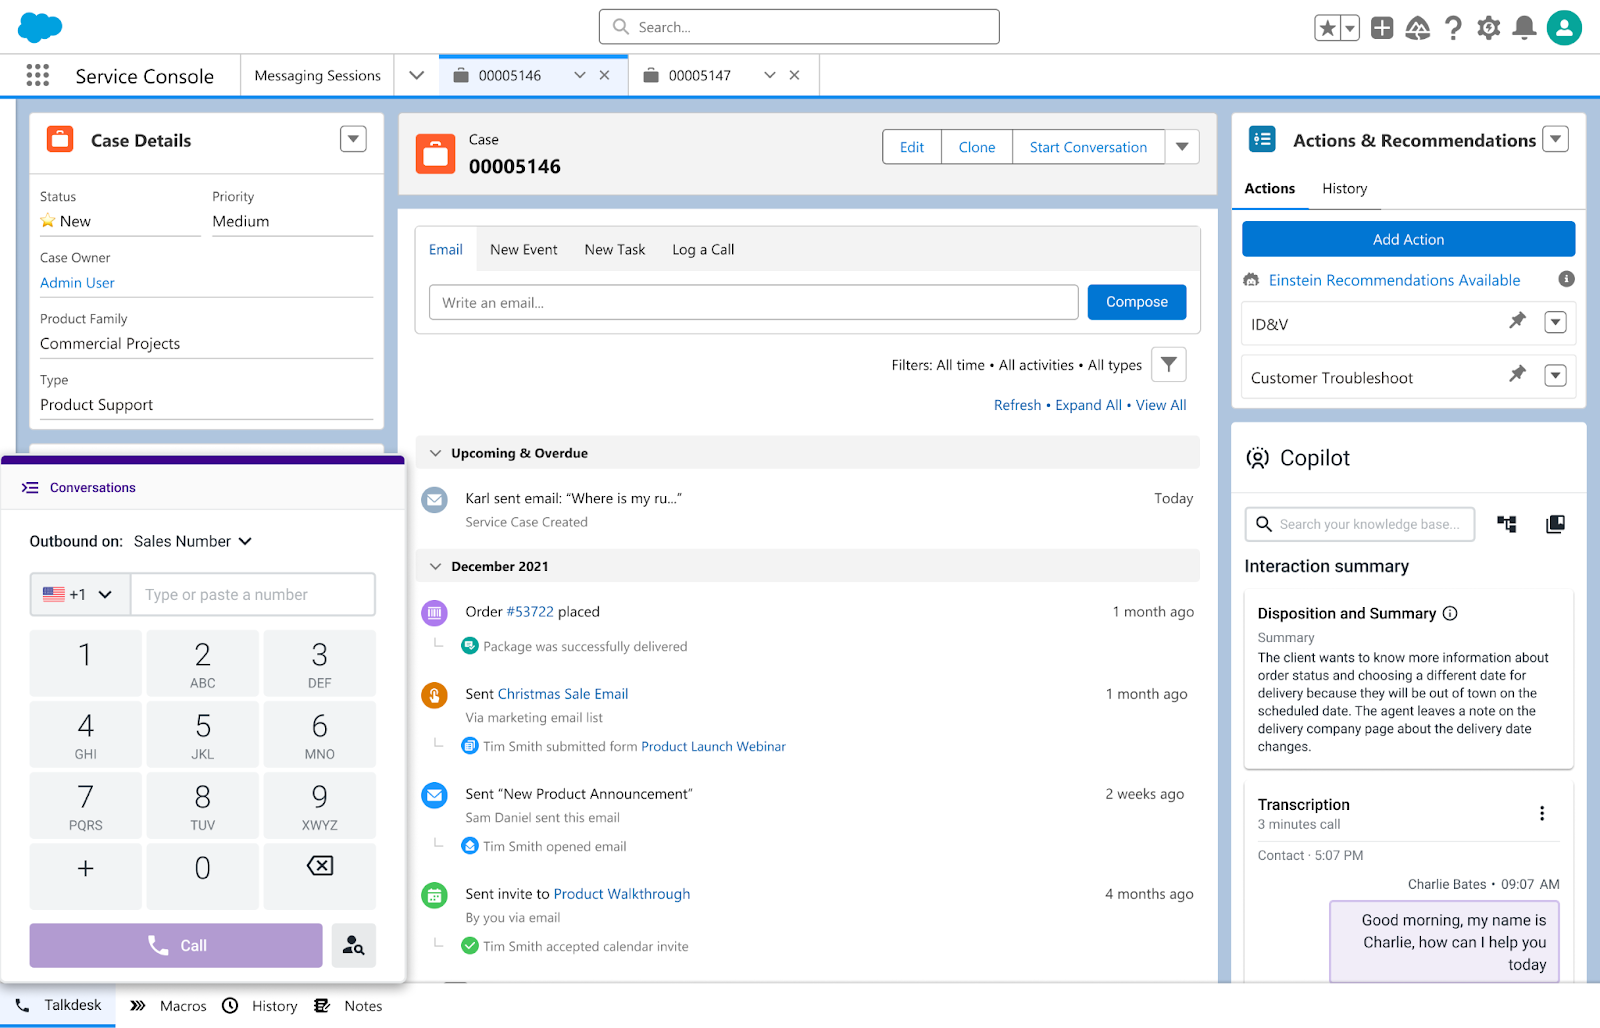Toggle the Conversations panel menu icon

[x=31, y=487]
